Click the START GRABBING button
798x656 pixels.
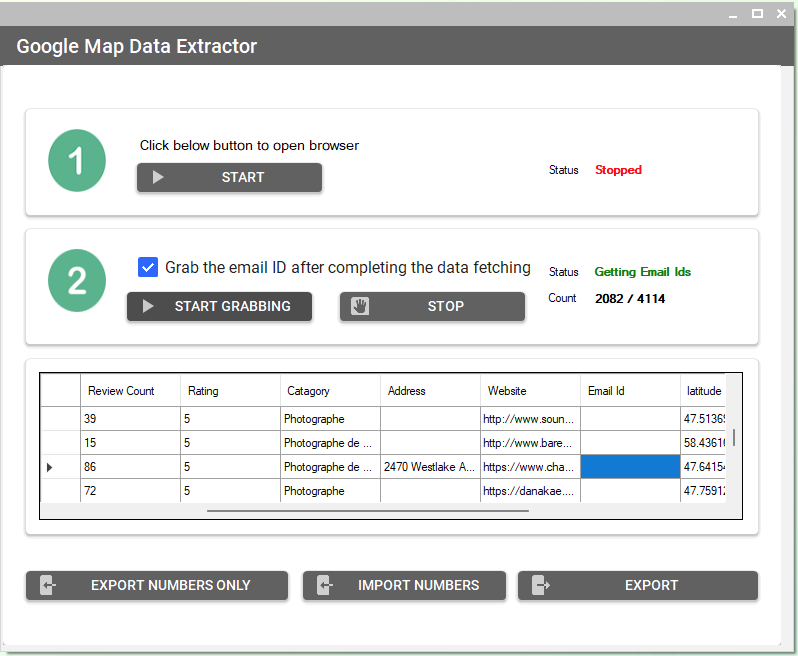coord(219,306)
